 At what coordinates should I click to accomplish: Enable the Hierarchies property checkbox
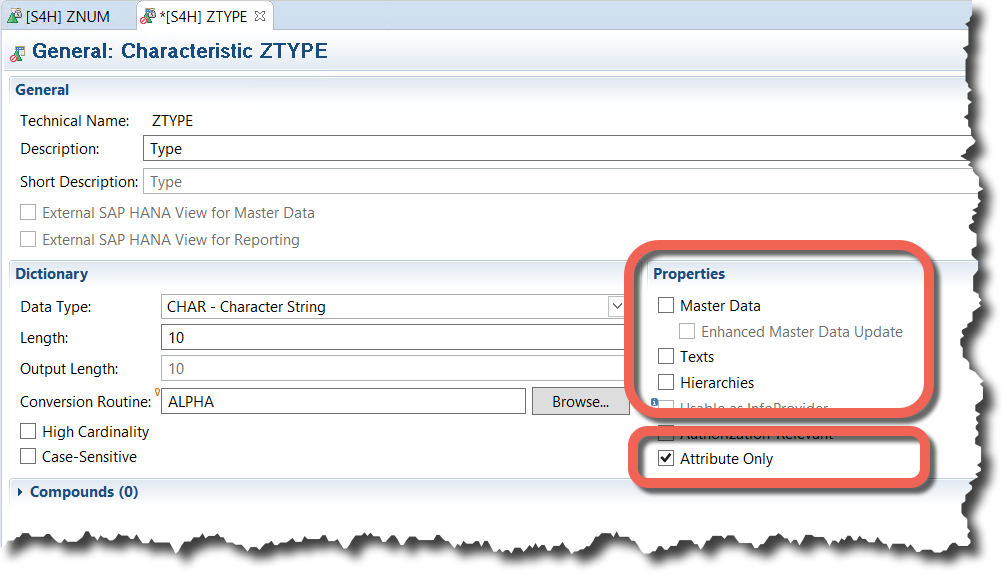pyautogui.click(x=666, y=382)
